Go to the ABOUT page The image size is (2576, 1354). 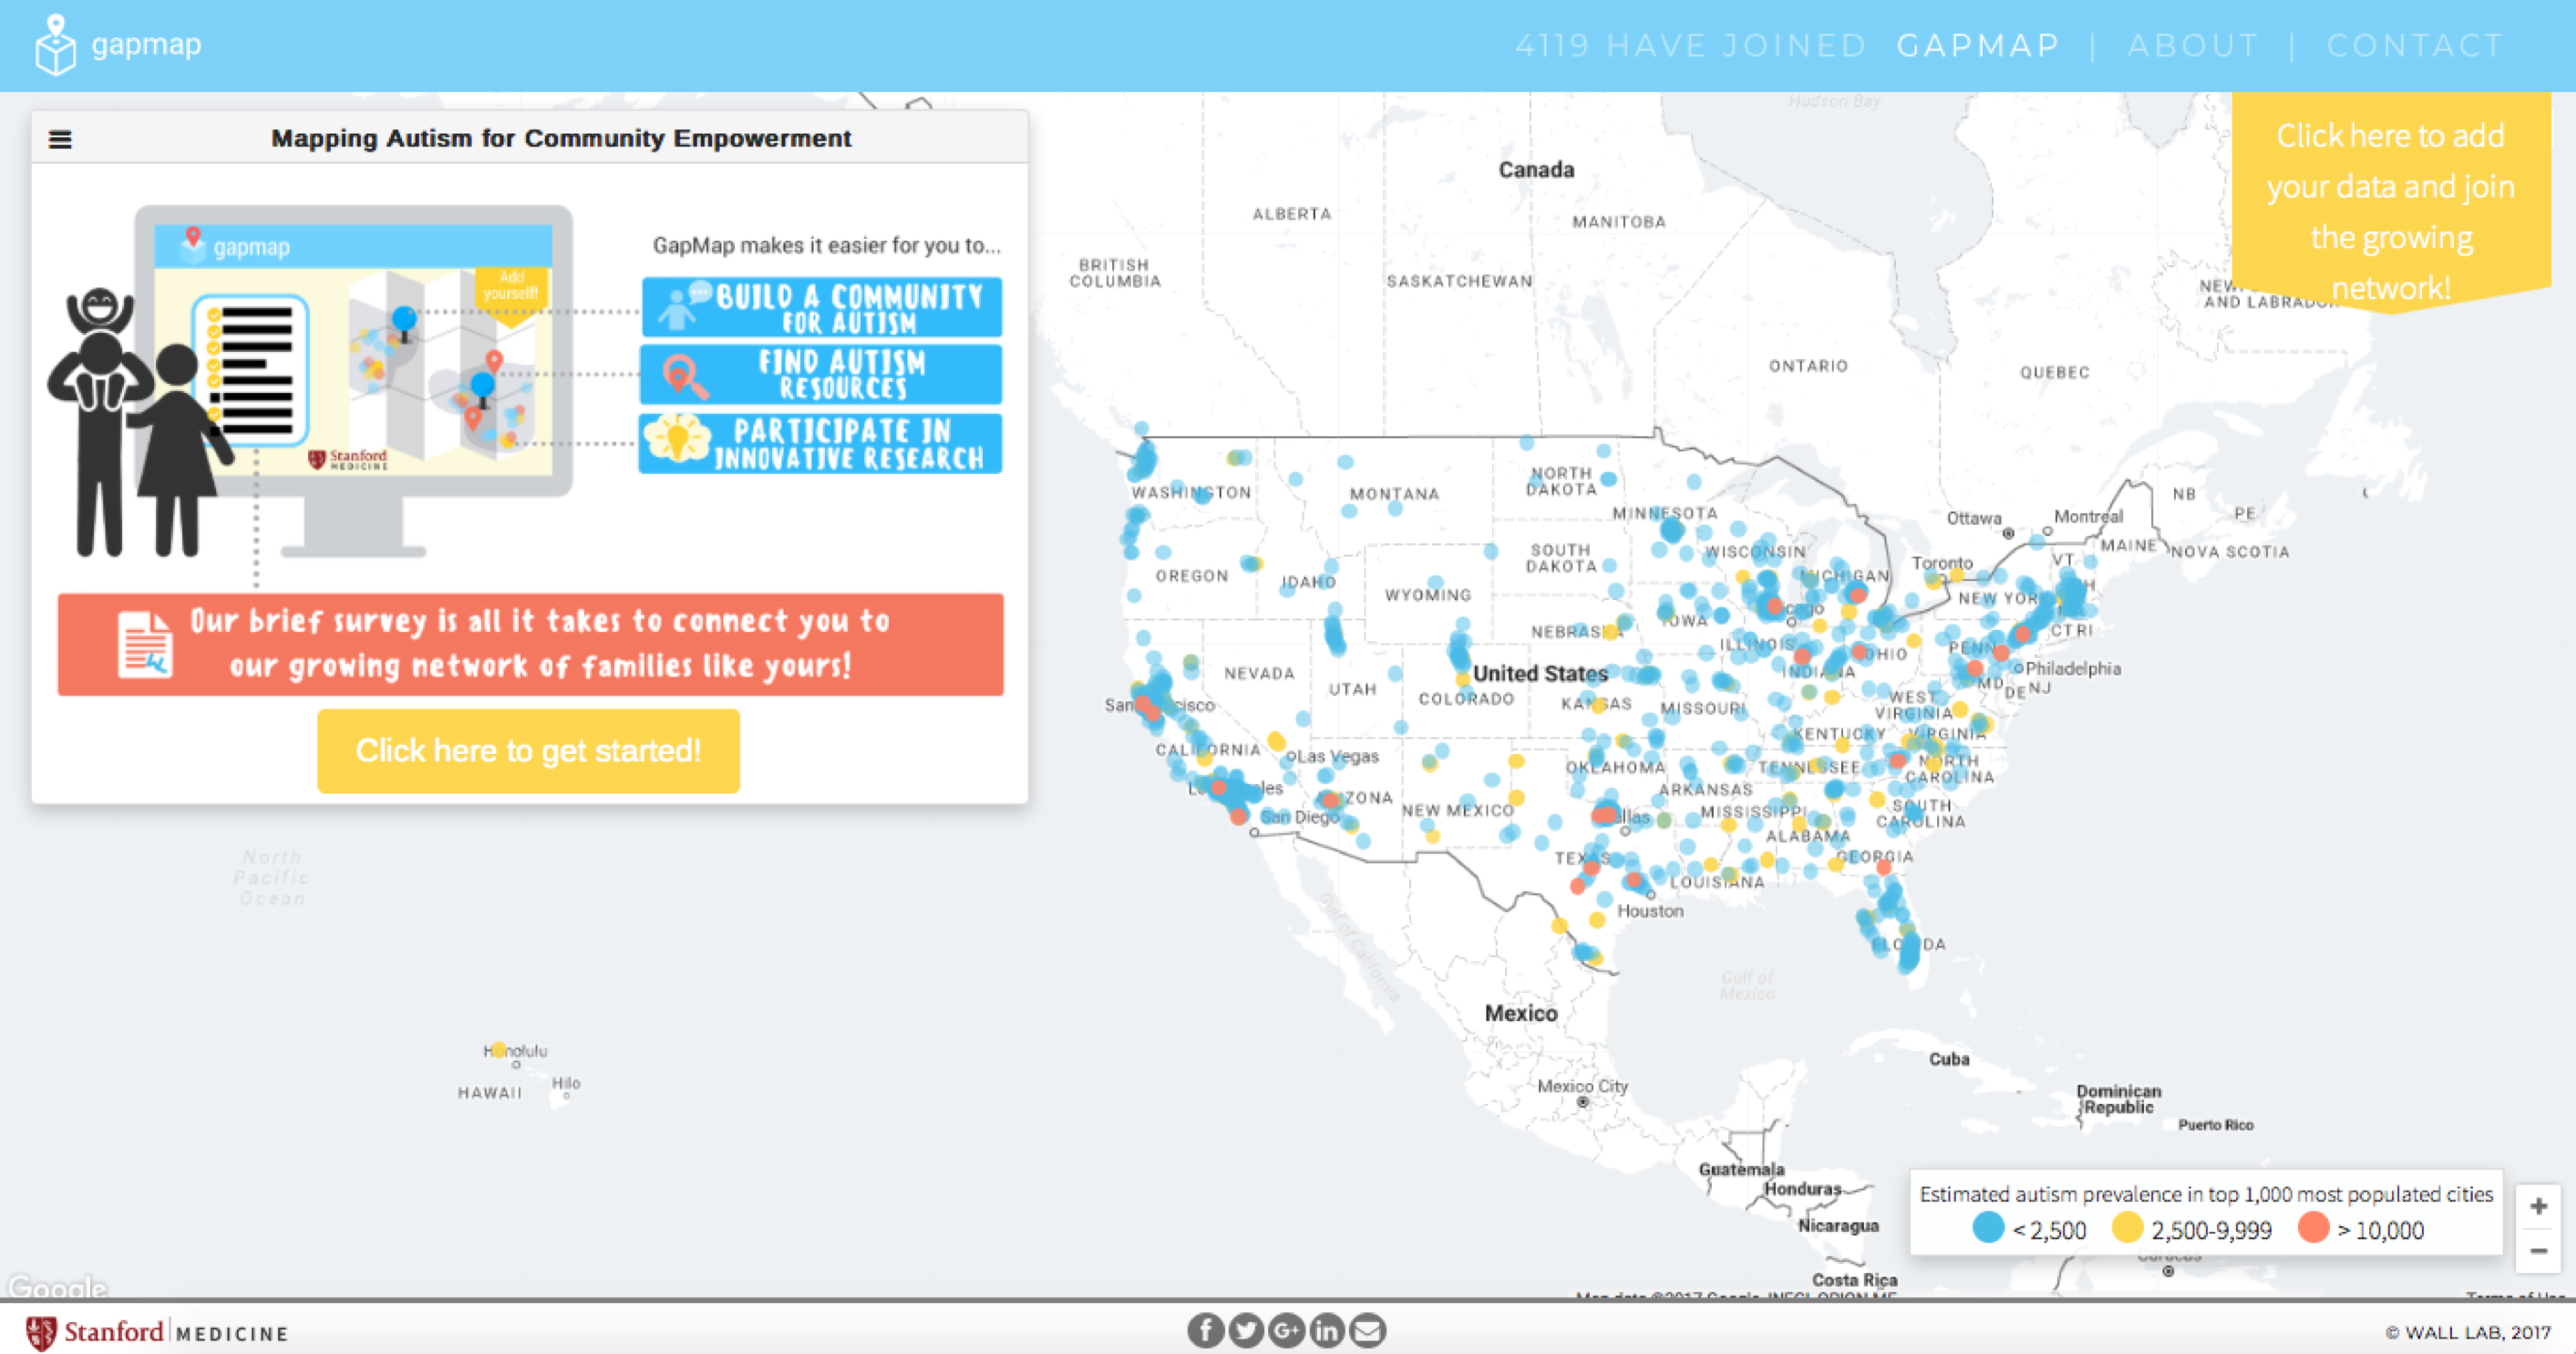point(2192,46)
